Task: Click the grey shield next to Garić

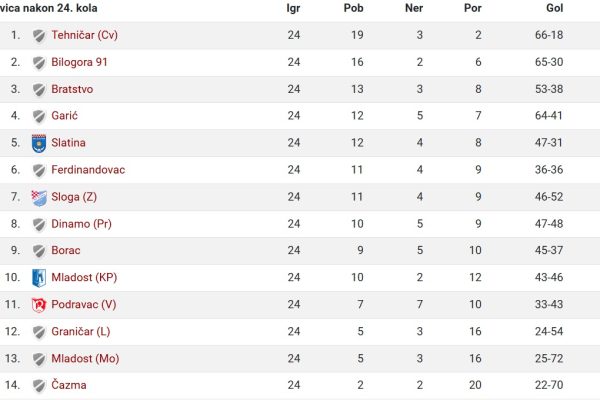Action: [x=39, y=116]
